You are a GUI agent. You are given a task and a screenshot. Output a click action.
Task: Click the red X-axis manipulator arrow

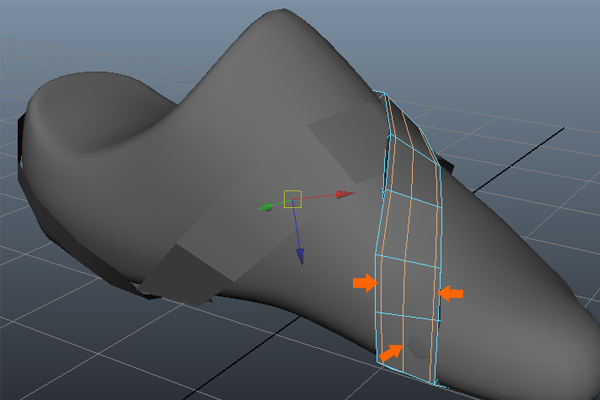pos(345,194)
